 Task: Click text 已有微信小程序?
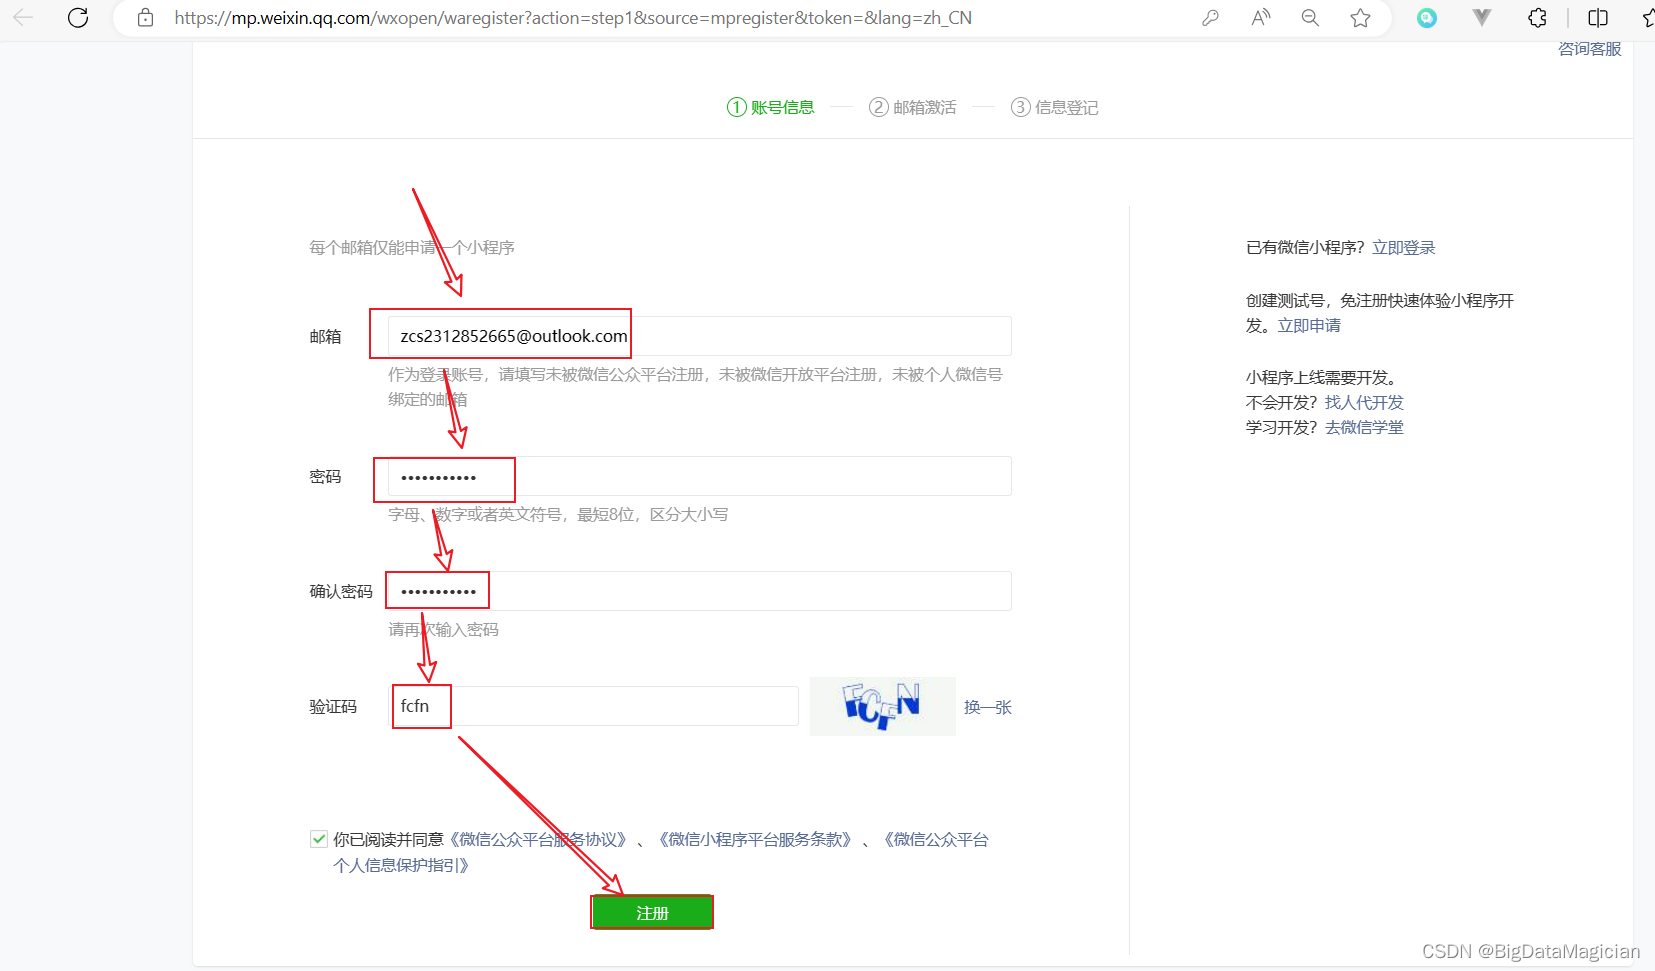click(x=1305, y=247)
